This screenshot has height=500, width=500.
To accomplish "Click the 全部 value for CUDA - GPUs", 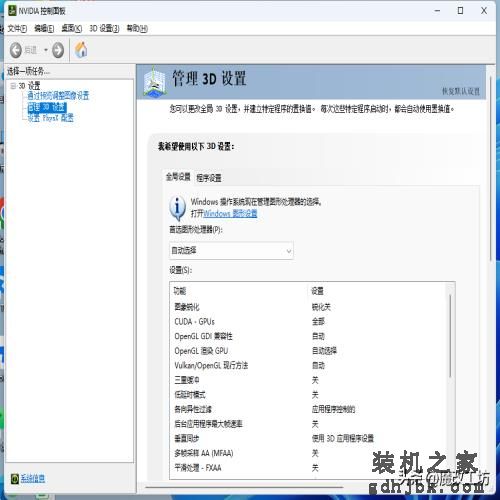I will 318,322.
